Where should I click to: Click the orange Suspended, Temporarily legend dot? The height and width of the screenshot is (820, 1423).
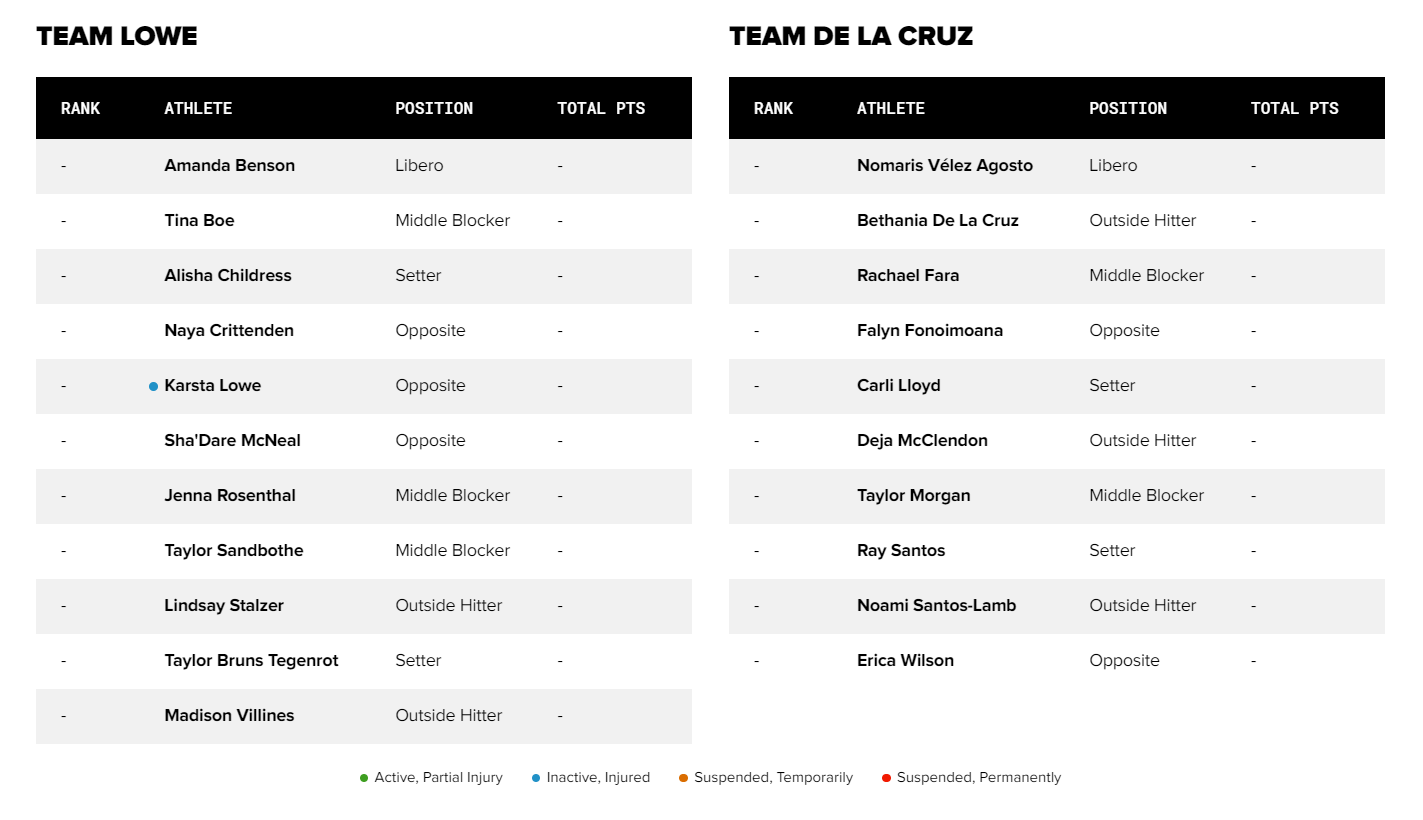point(684,778)
